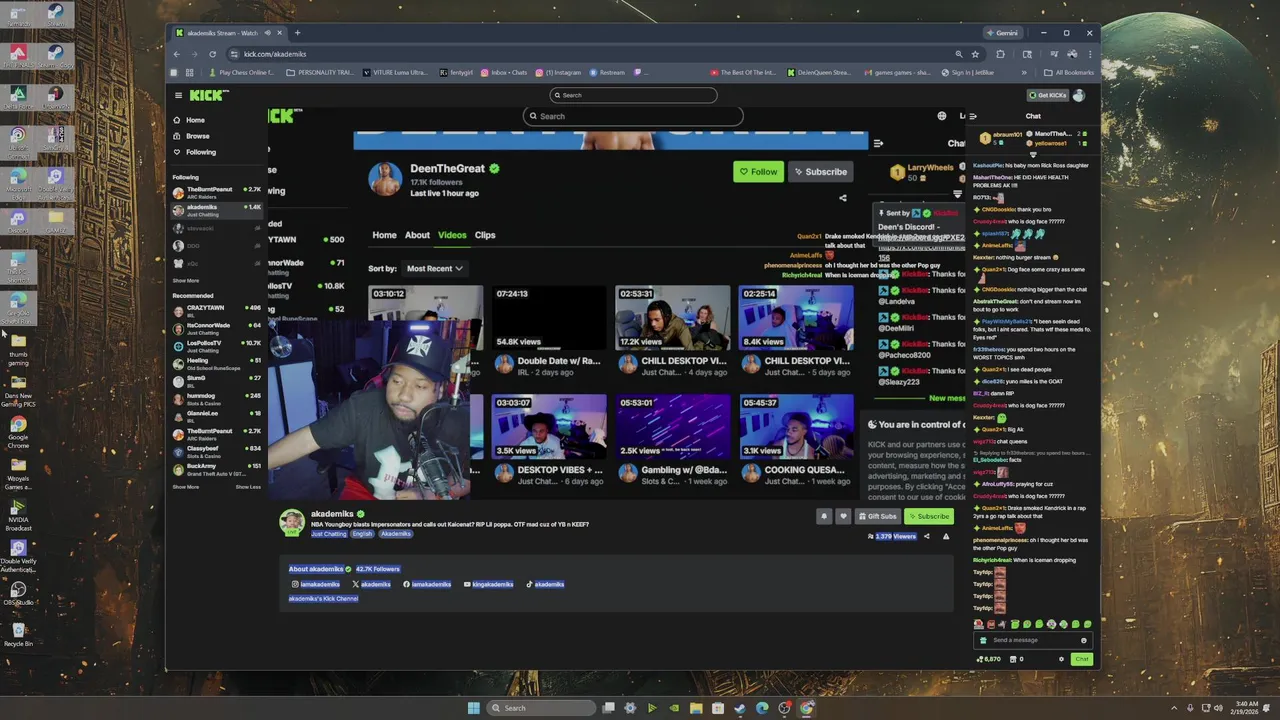
Task: Click the Instagram iamakademiks link
Action: (x=316, y=584)
